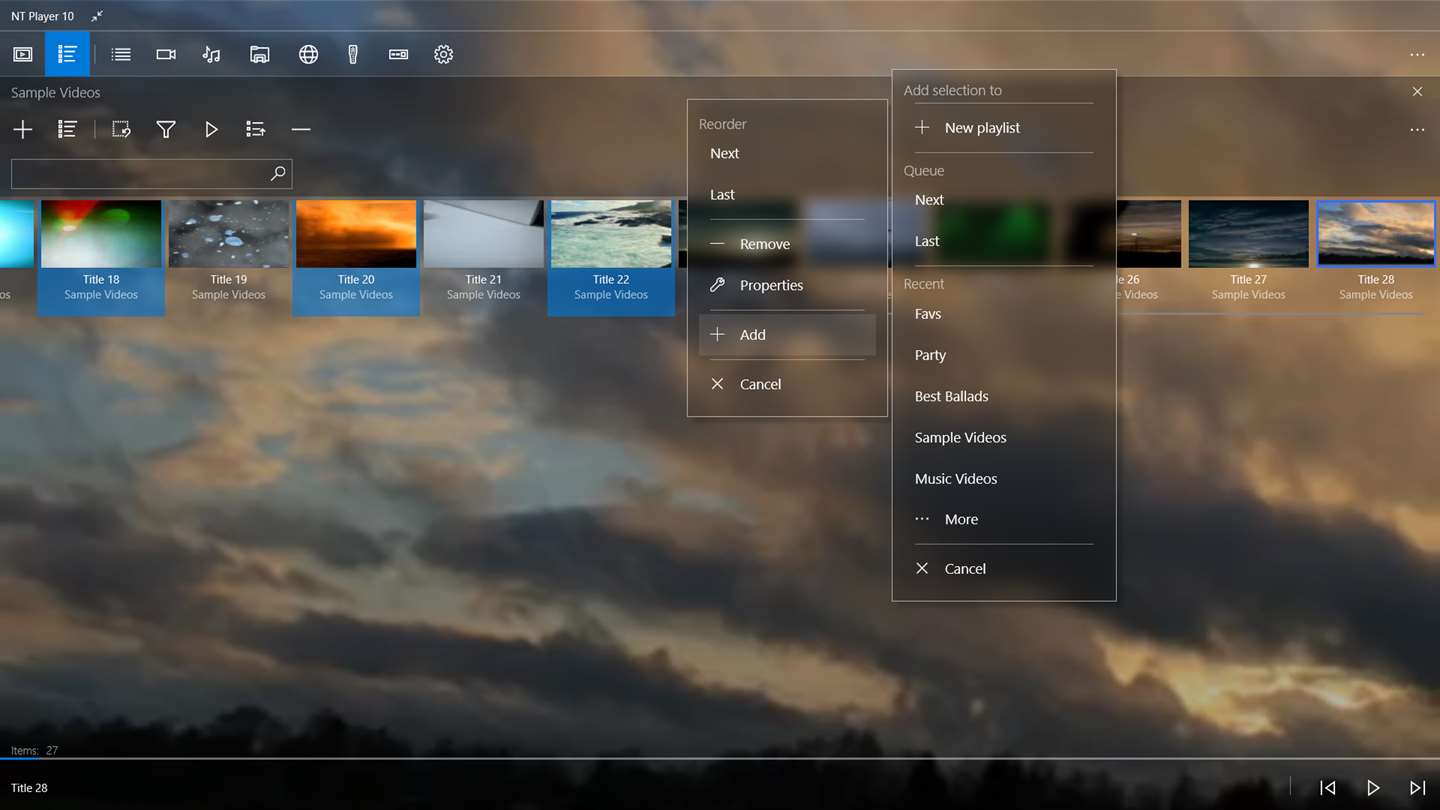Open the settings gear icon
Viewport: 1440px width, 810px height.
coord(444,54)
